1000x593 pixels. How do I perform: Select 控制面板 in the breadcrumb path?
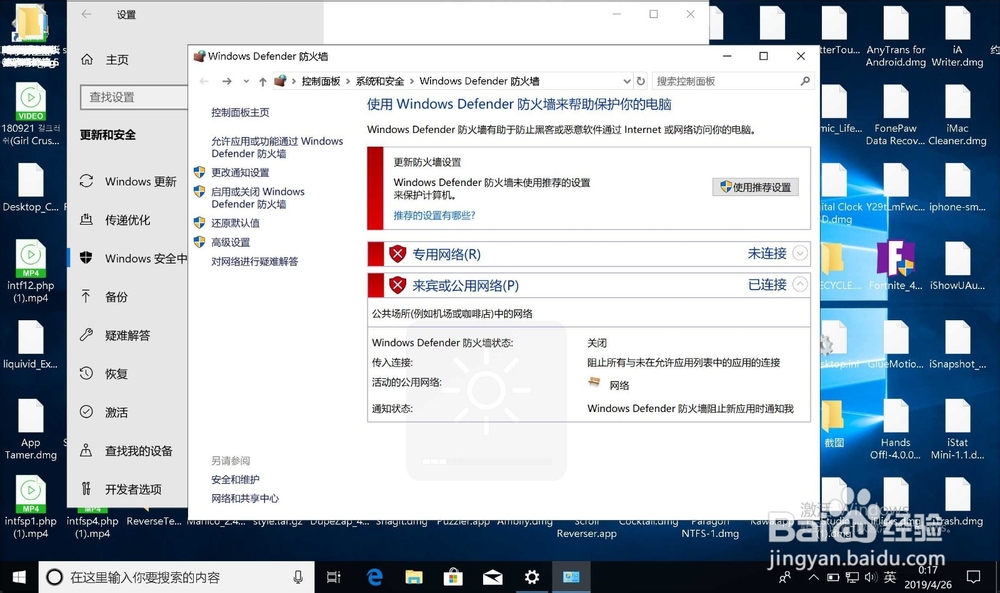point(321,81)
